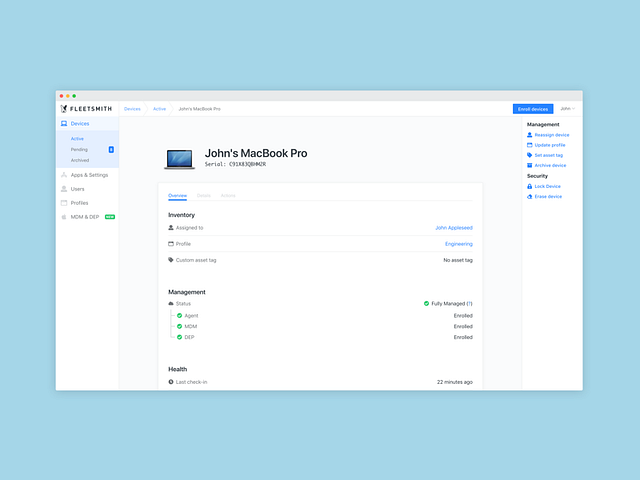Click the John's MacBook Pro heading
Screen dimensions: 640x480
(256, 153)
